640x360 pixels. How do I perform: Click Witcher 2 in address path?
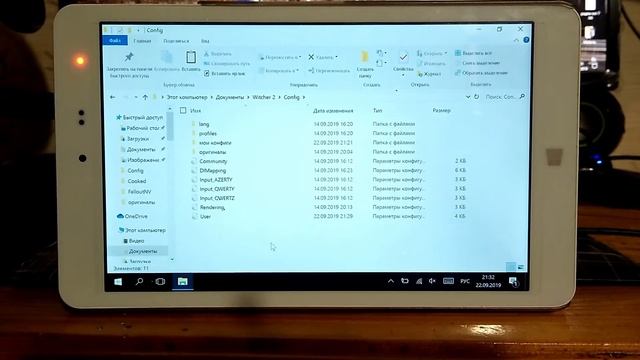pyautogui.click(x=264, y=97)
